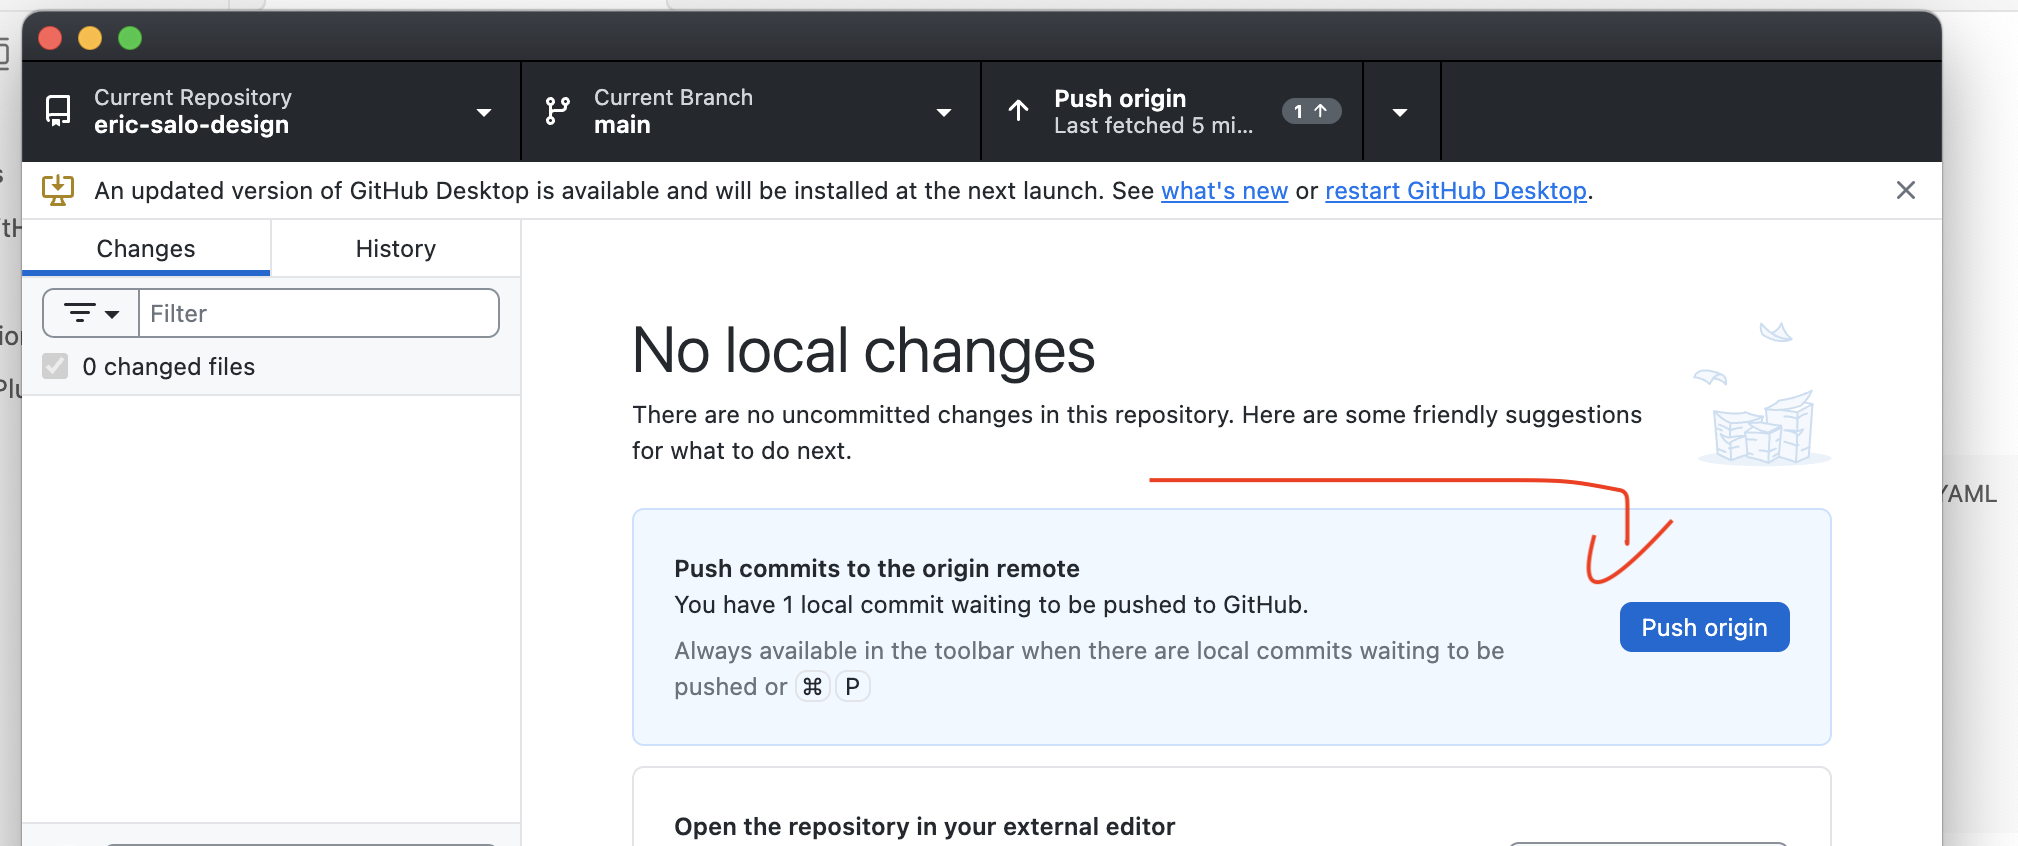2018x846 pixels.
Task: Click Push origin in the toolbar
Action: (x=1172, y=111)
